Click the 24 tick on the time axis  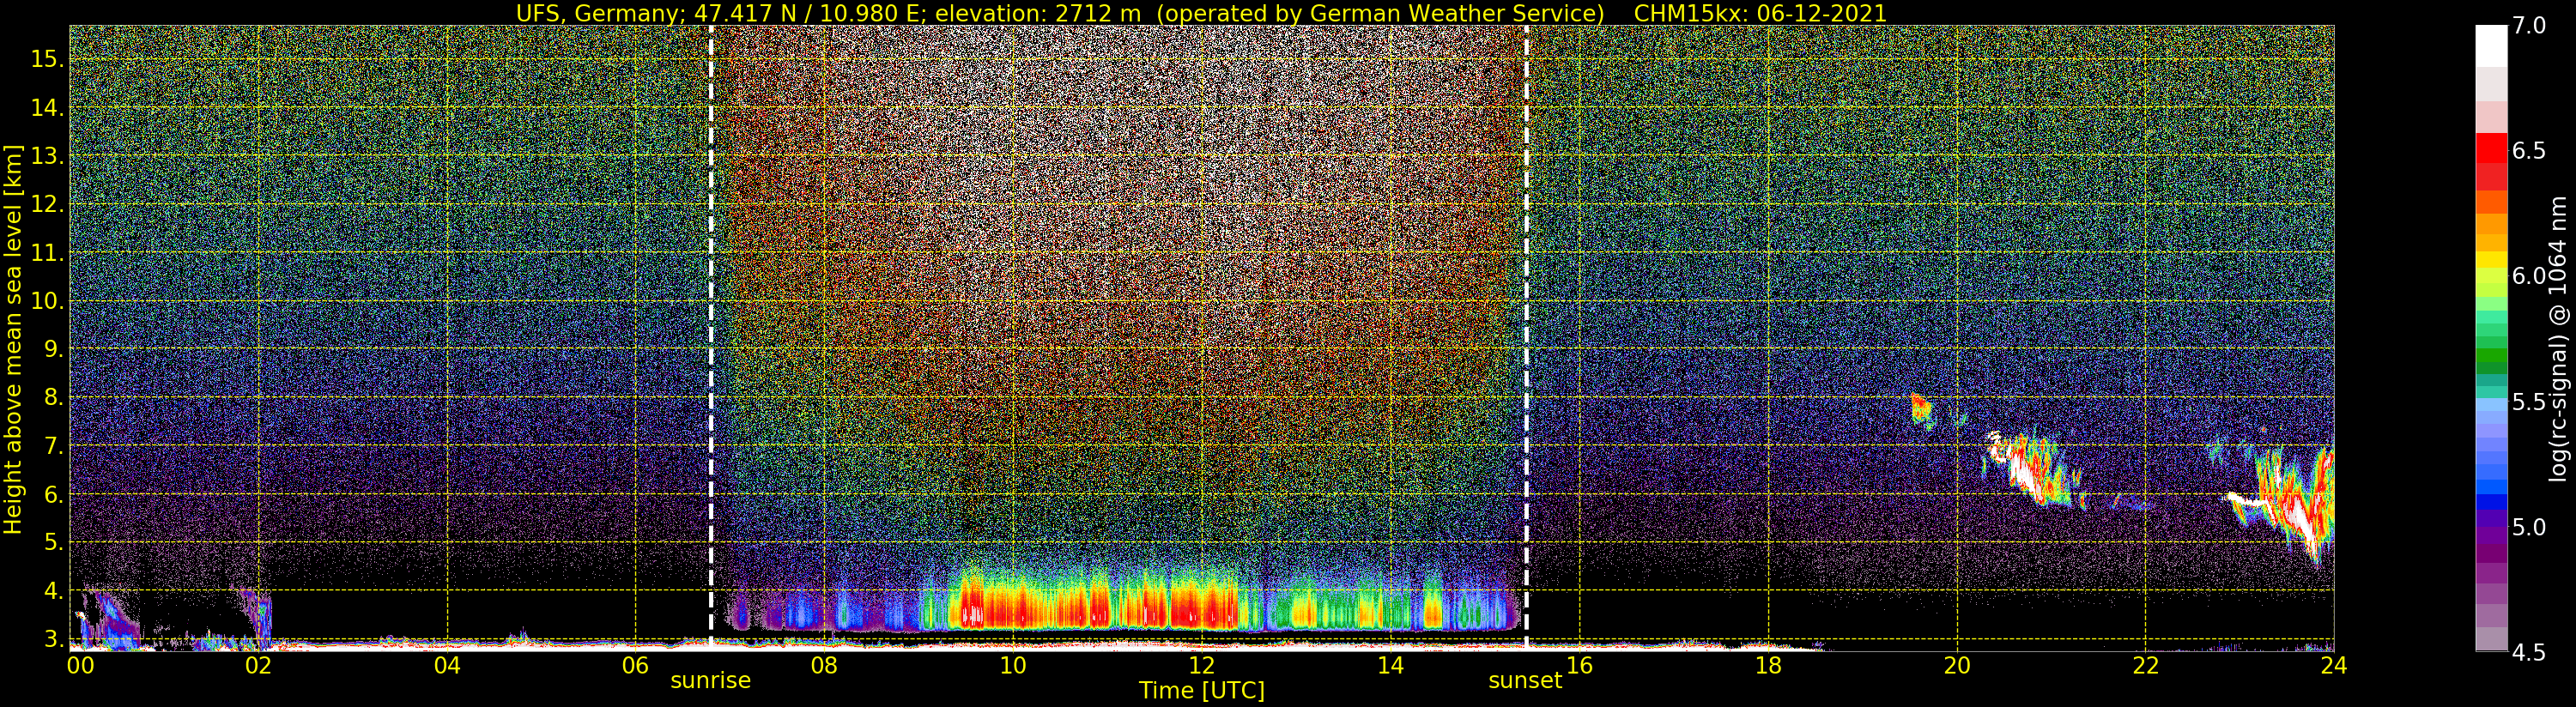(2333, 665)
